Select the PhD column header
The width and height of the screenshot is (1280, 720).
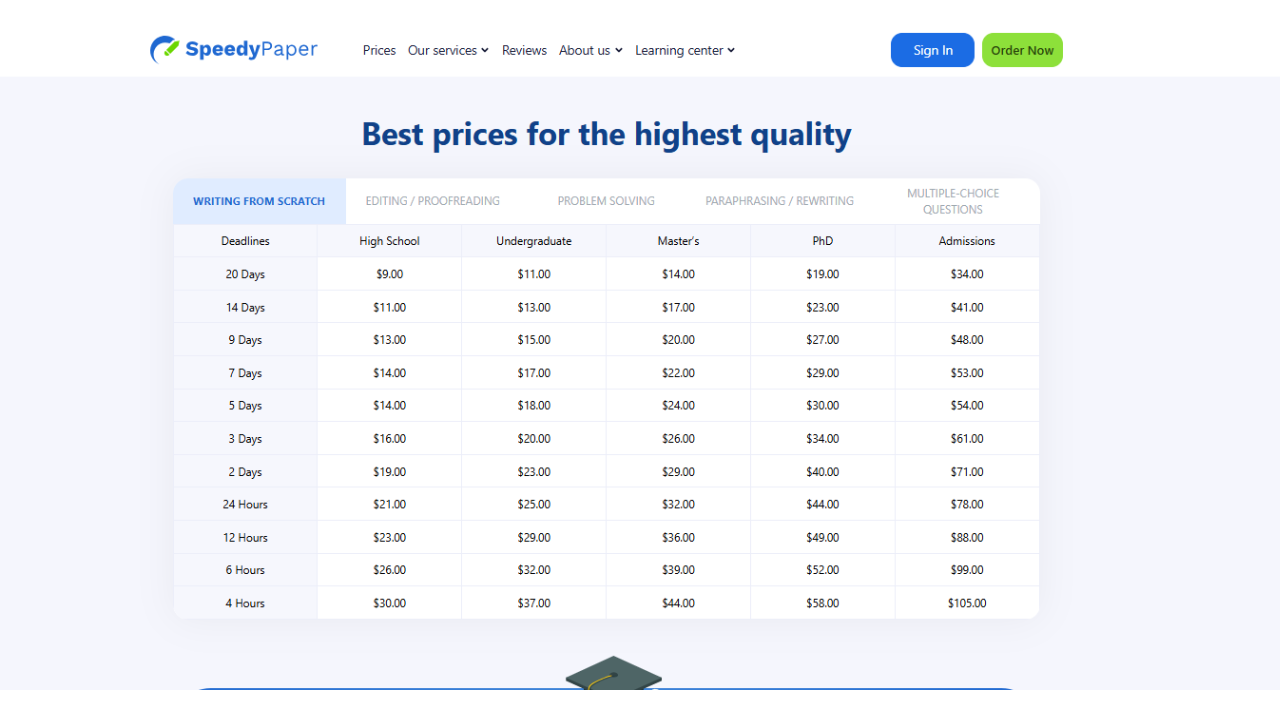(x=823, y=241)
